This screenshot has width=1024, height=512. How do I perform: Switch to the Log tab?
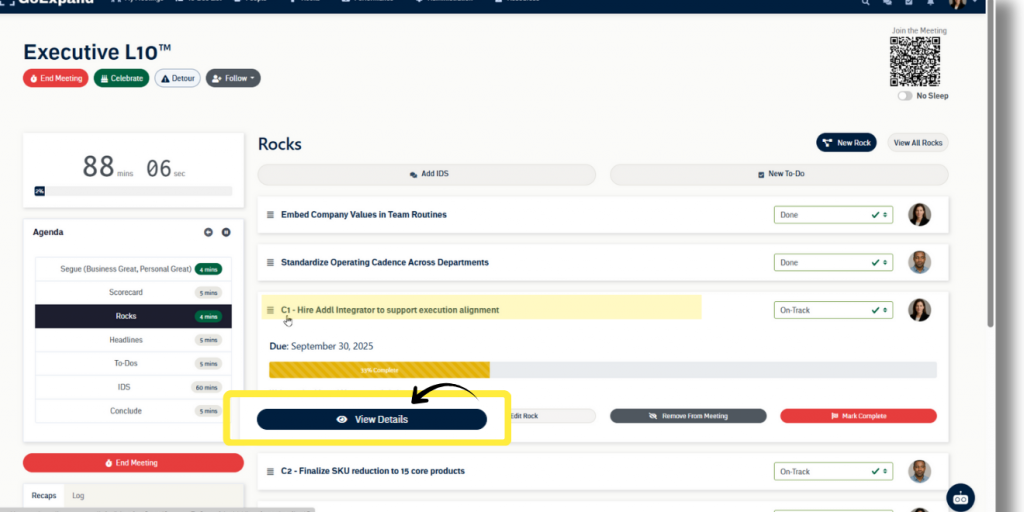pos(78,495)
